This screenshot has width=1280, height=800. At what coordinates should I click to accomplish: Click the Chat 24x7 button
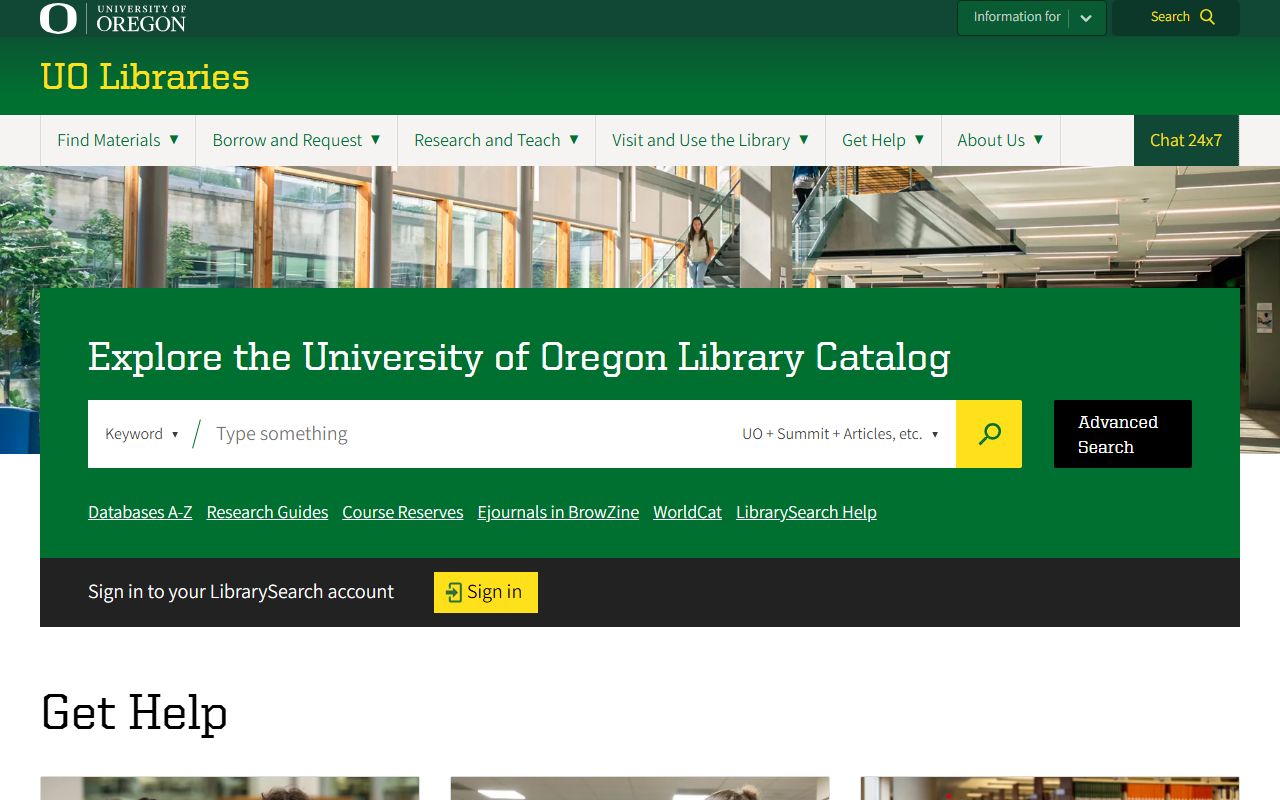pyautogui.click(x=1186, y=140)
